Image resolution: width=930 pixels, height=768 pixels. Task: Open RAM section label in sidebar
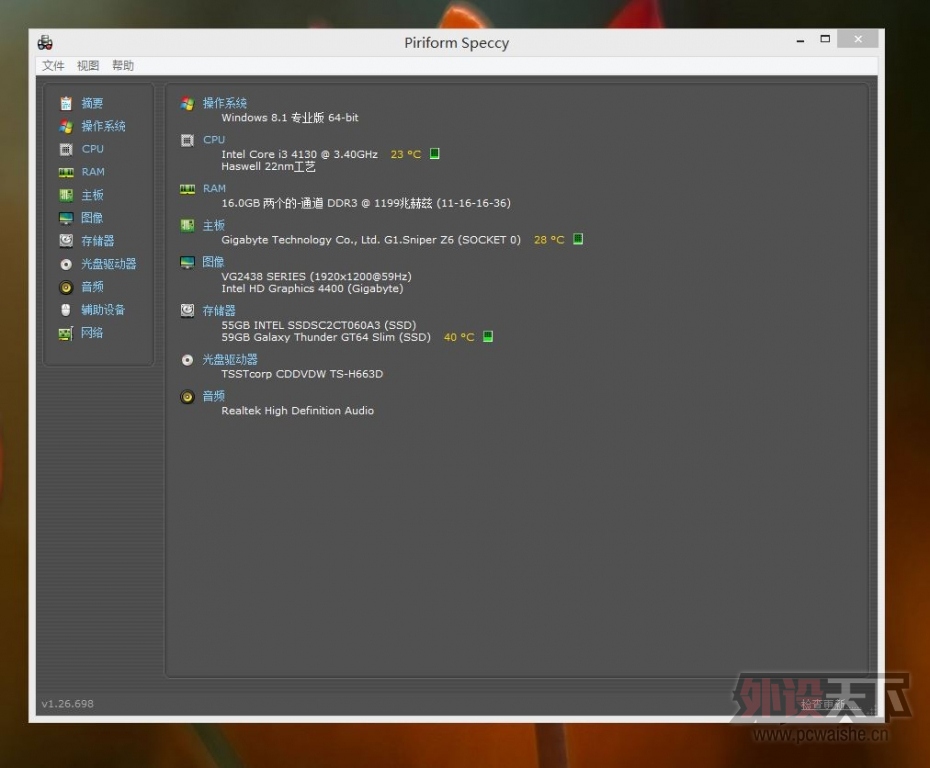click(93, 172)
